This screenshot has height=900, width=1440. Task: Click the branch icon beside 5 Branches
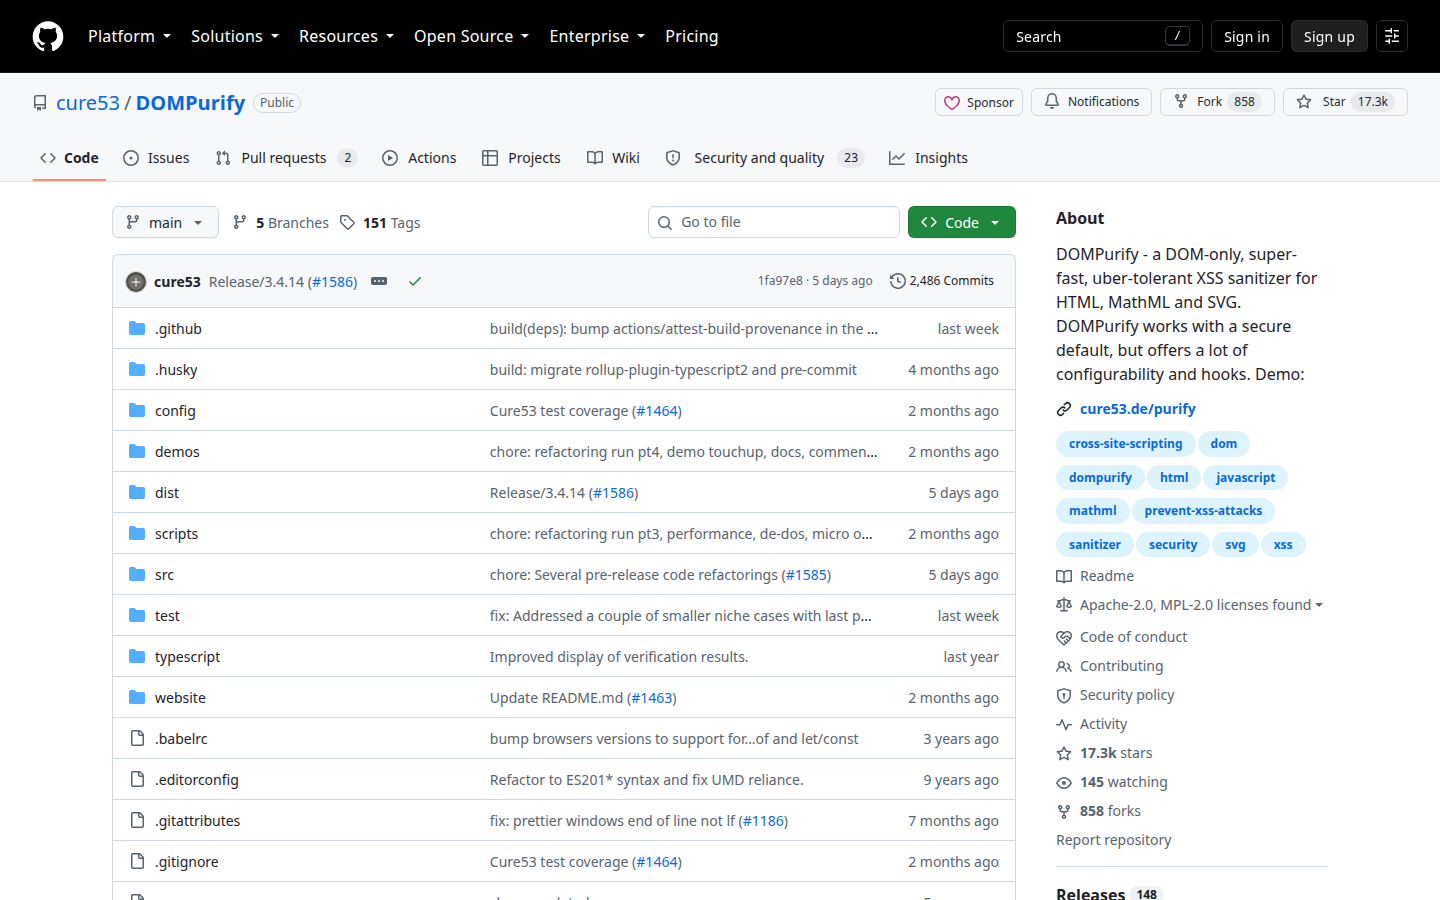coord(240,223)
